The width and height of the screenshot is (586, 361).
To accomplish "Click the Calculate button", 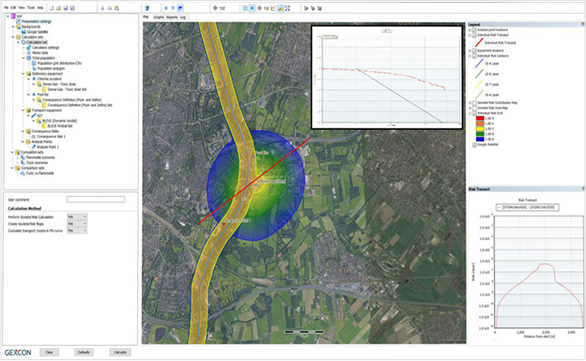I will click(x=120, y=352).
